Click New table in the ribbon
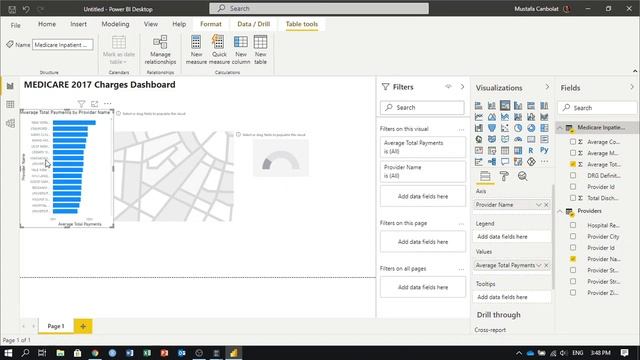 click(260, 50)
